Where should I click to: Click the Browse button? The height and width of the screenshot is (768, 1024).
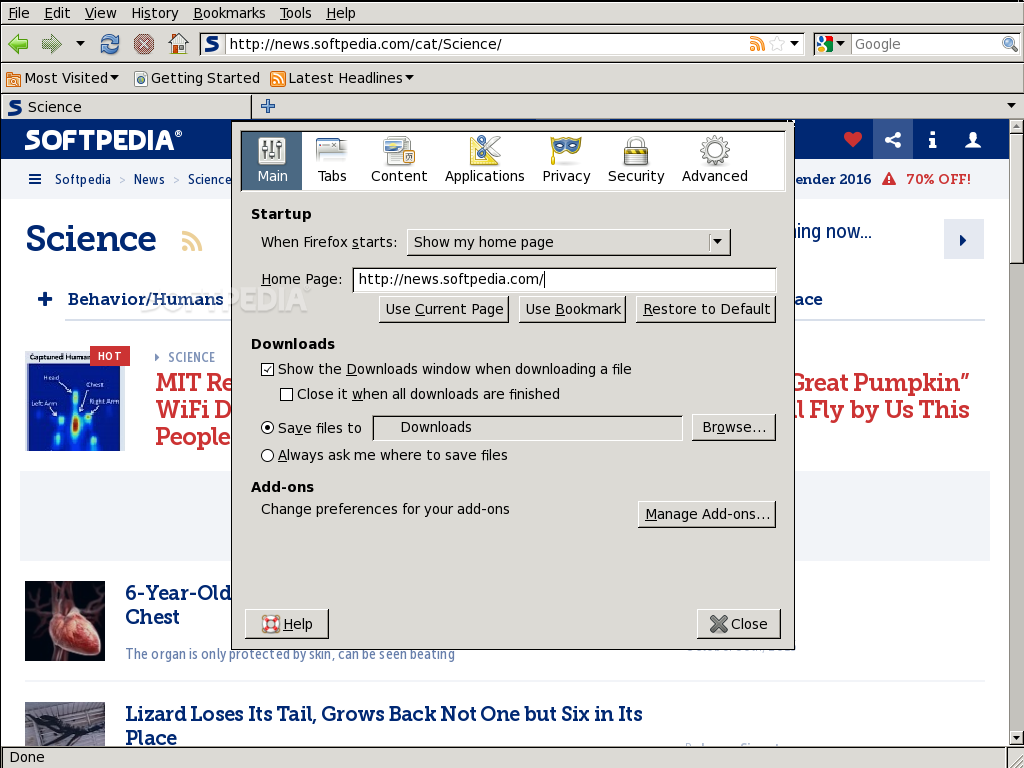click(734, 428)
